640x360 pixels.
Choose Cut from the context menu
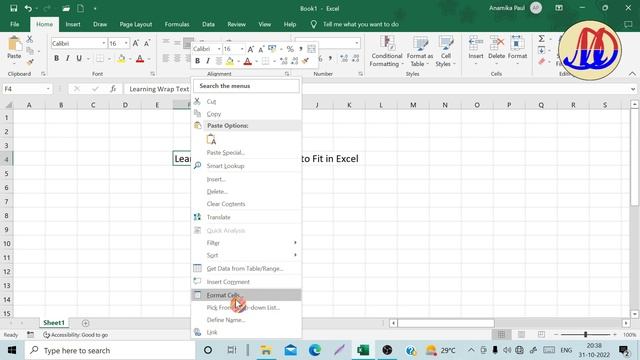[x=246, y=101]
